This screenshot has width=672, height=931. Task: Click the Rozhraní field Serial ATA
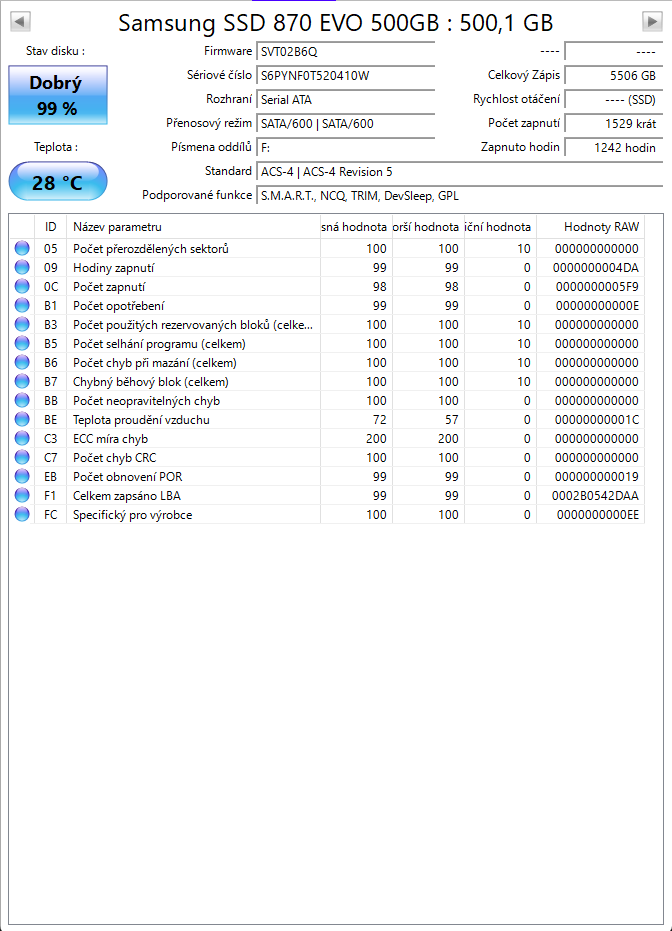point(346,100)
